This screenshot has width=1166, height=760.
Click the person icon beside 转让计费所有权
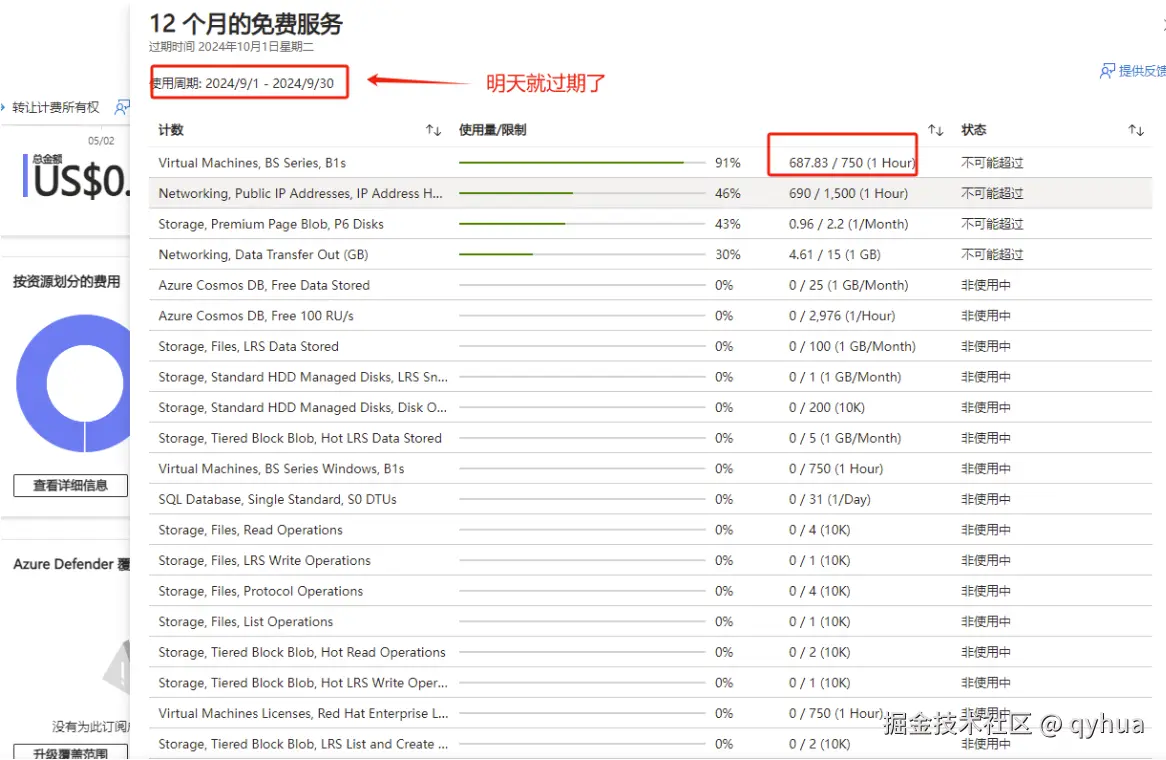pos(122,108)
